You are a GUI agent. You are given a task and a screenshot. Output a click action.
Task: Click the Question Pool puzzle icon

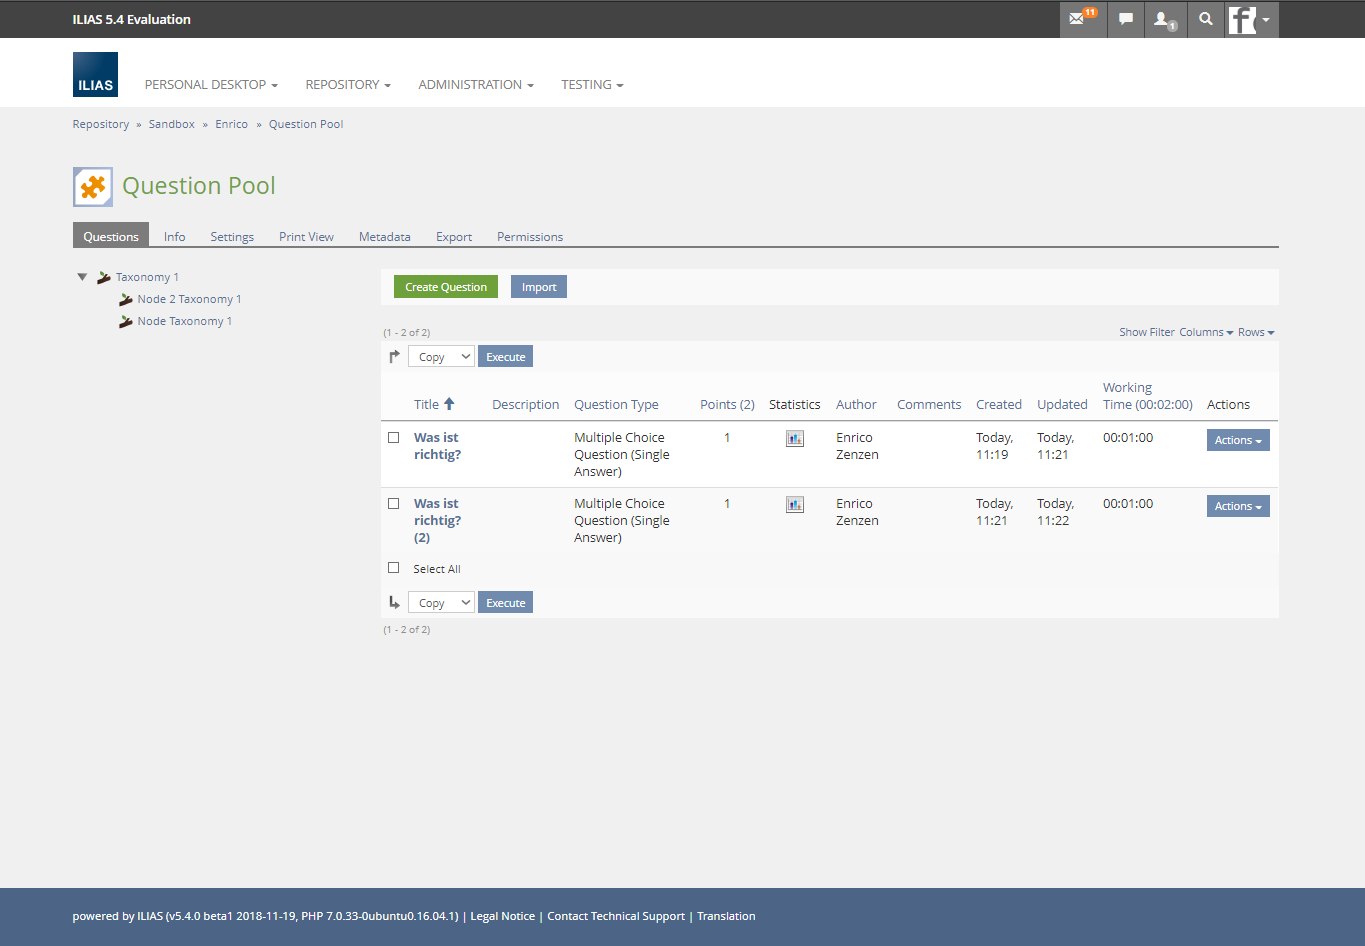point(93,187)
